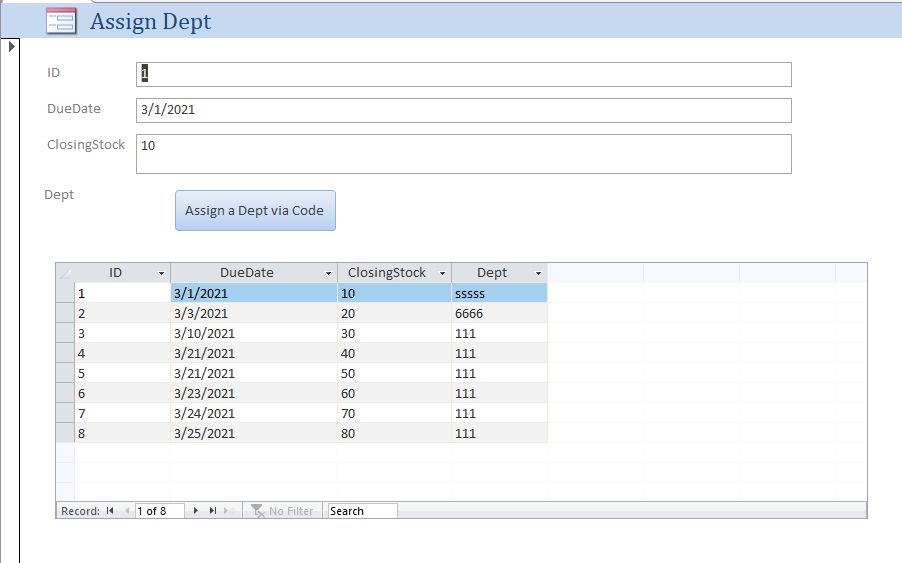
Task: Click ClosingStock cell with value 70
Action: click(x=394, y=413)
